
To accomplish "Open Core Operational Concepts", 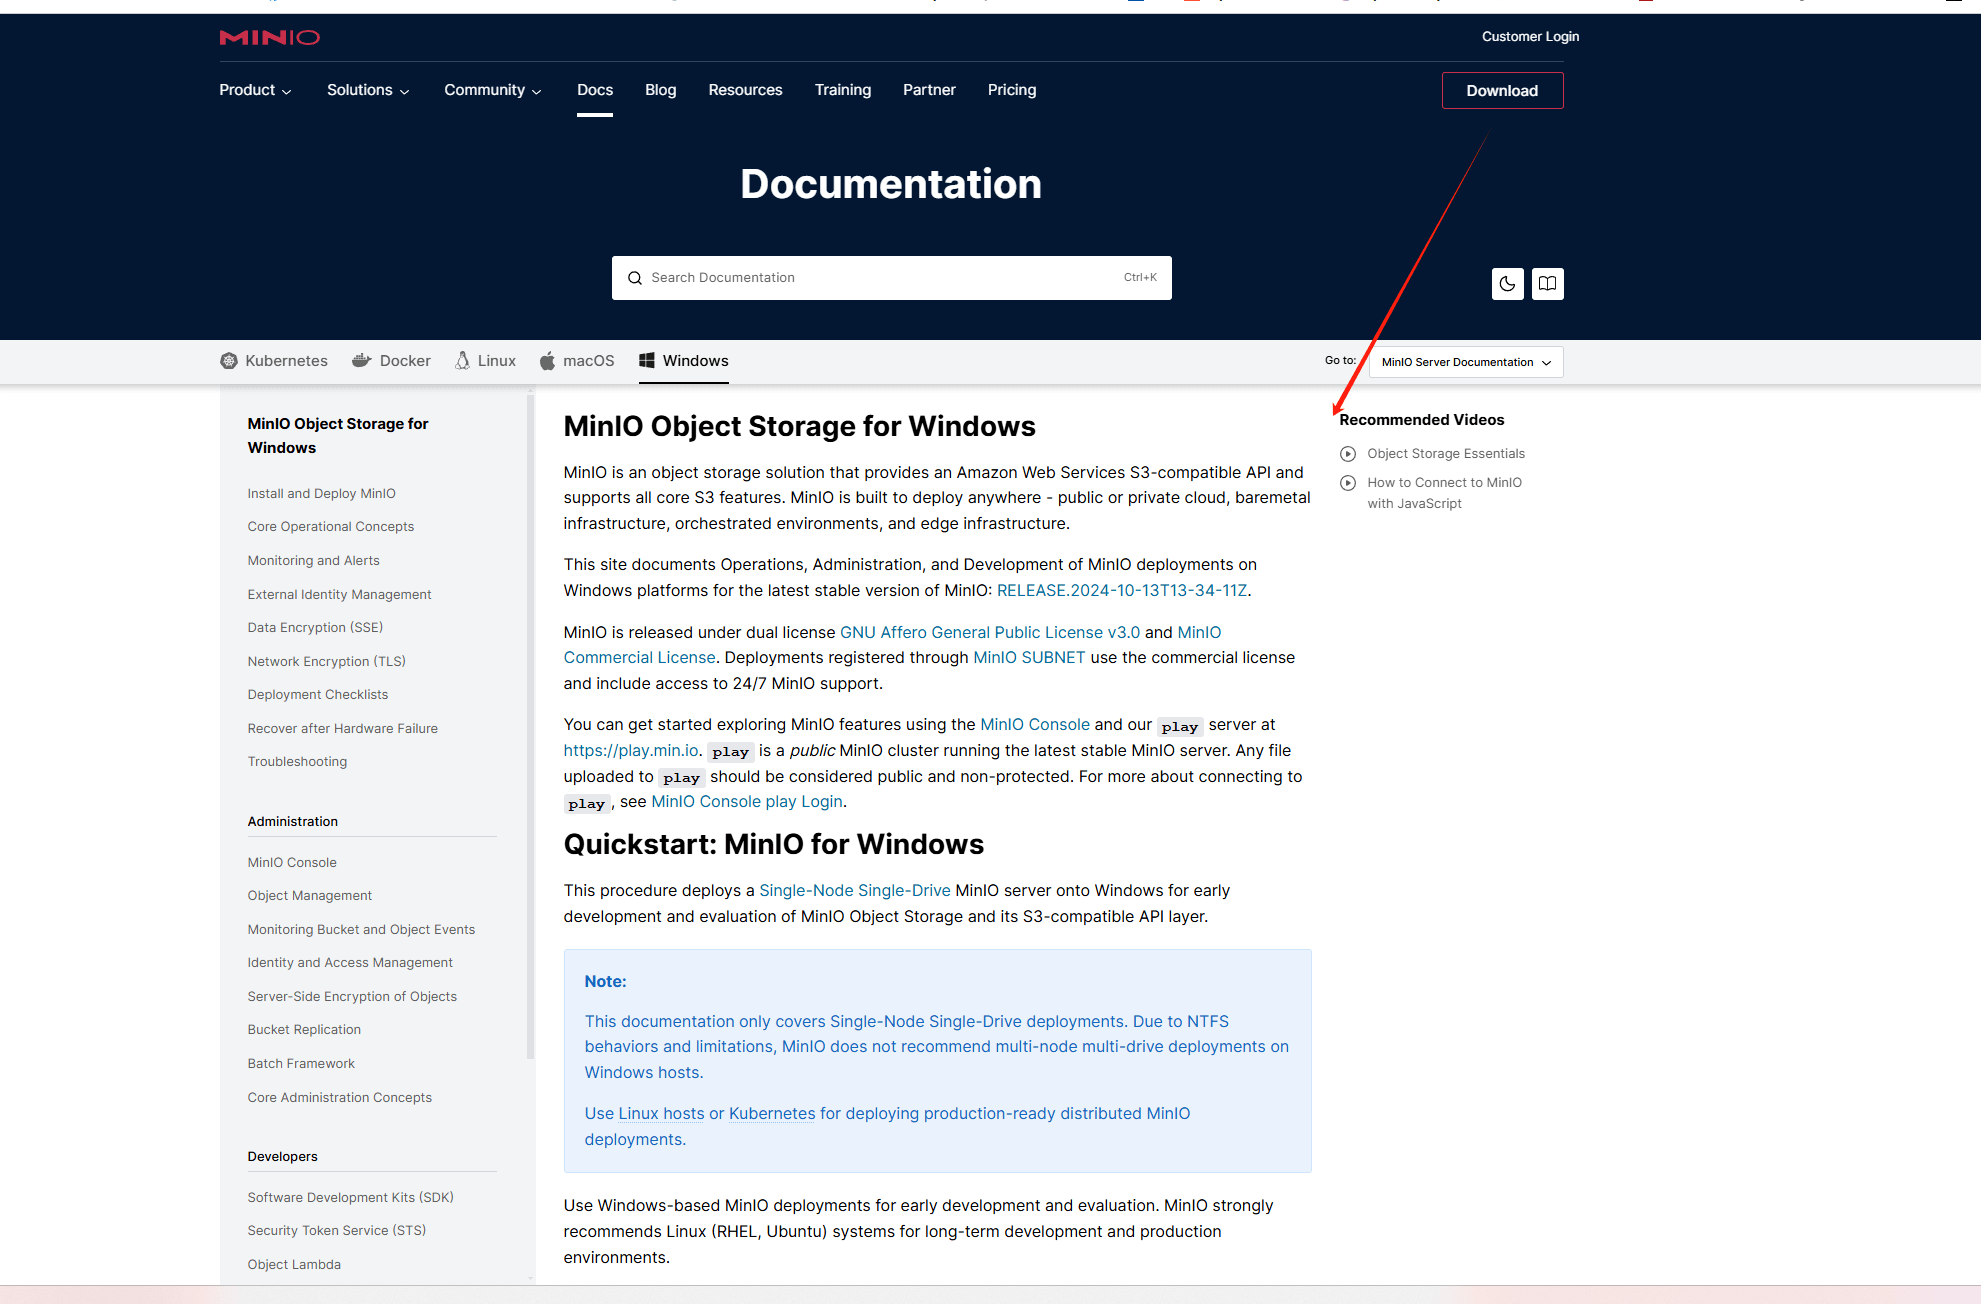I will 331,527.
